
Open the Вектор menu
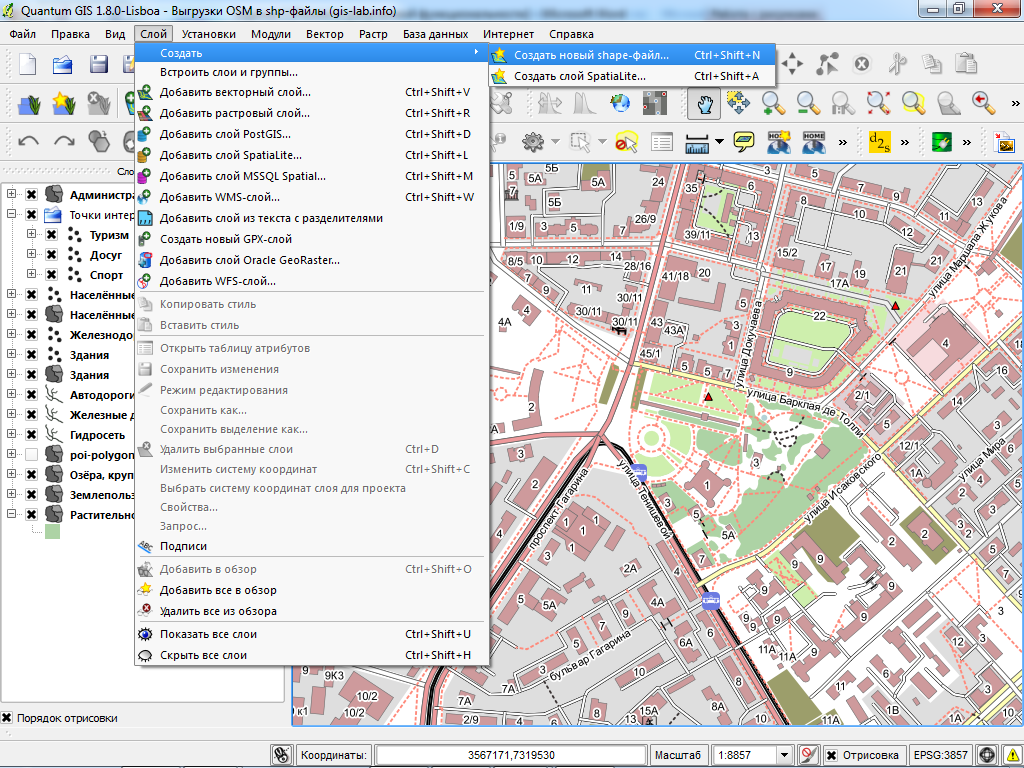click(325, 34)
